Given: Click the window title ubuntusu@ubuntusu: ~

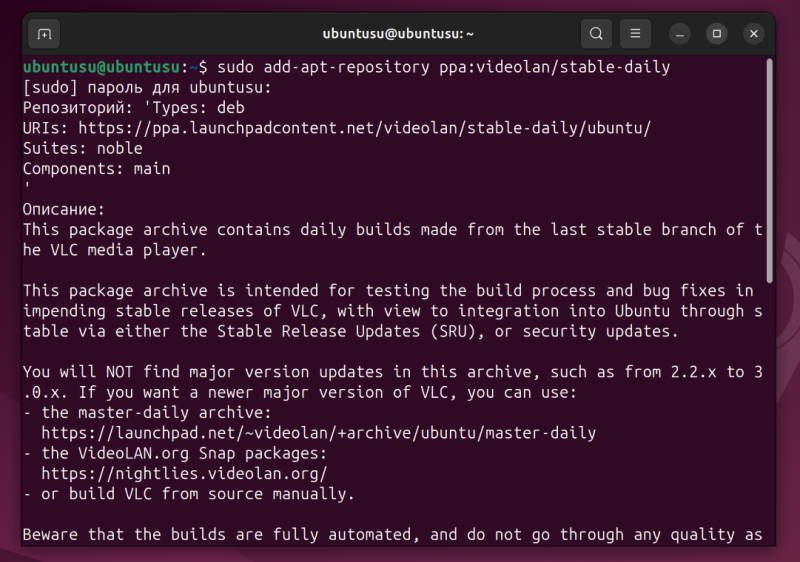Looking at the screenshot, I should click(x=398, y=34).
